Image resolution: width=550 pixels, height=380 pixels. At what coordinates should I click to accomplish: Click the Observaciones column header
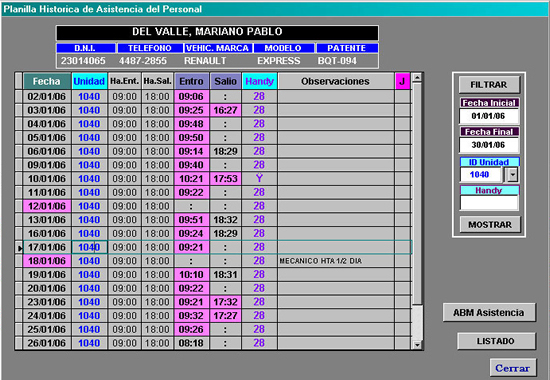pyautogui.click(x=335, y=81)
